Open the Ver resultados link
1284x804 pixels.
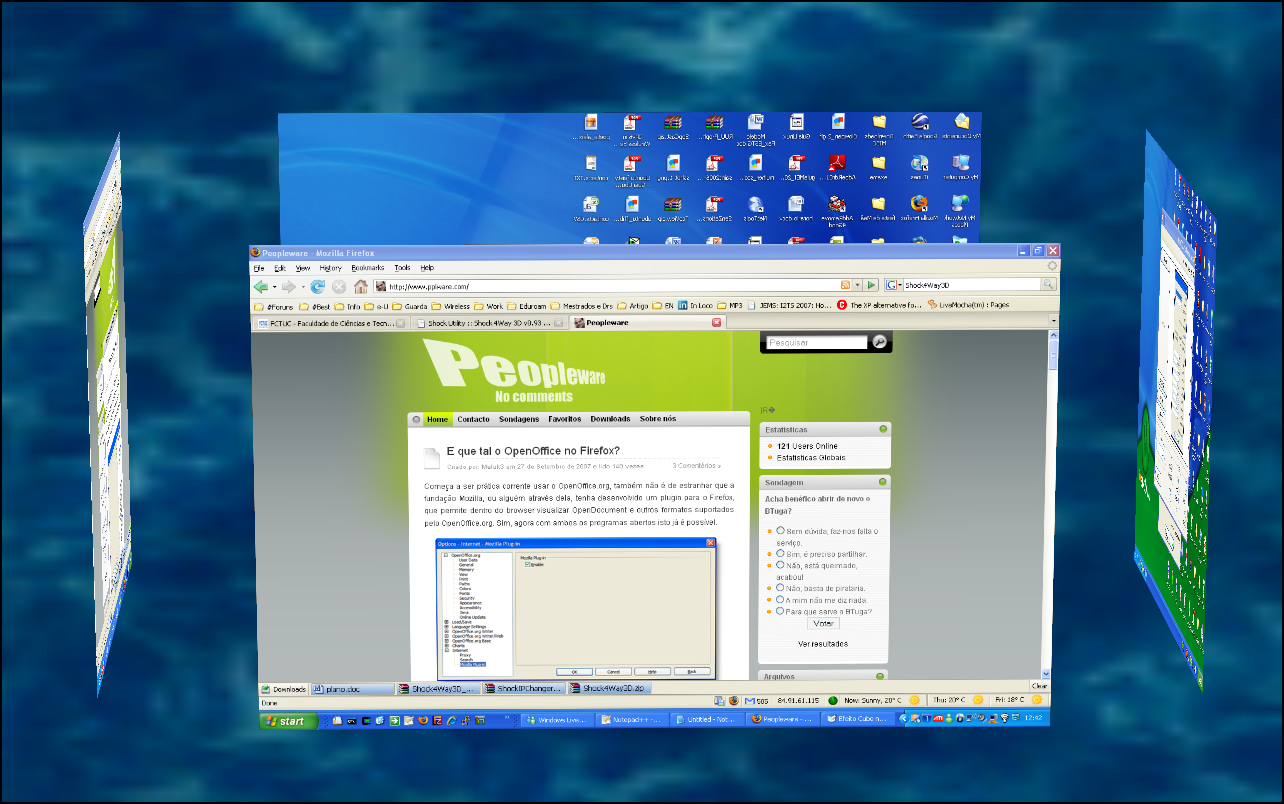823,644
